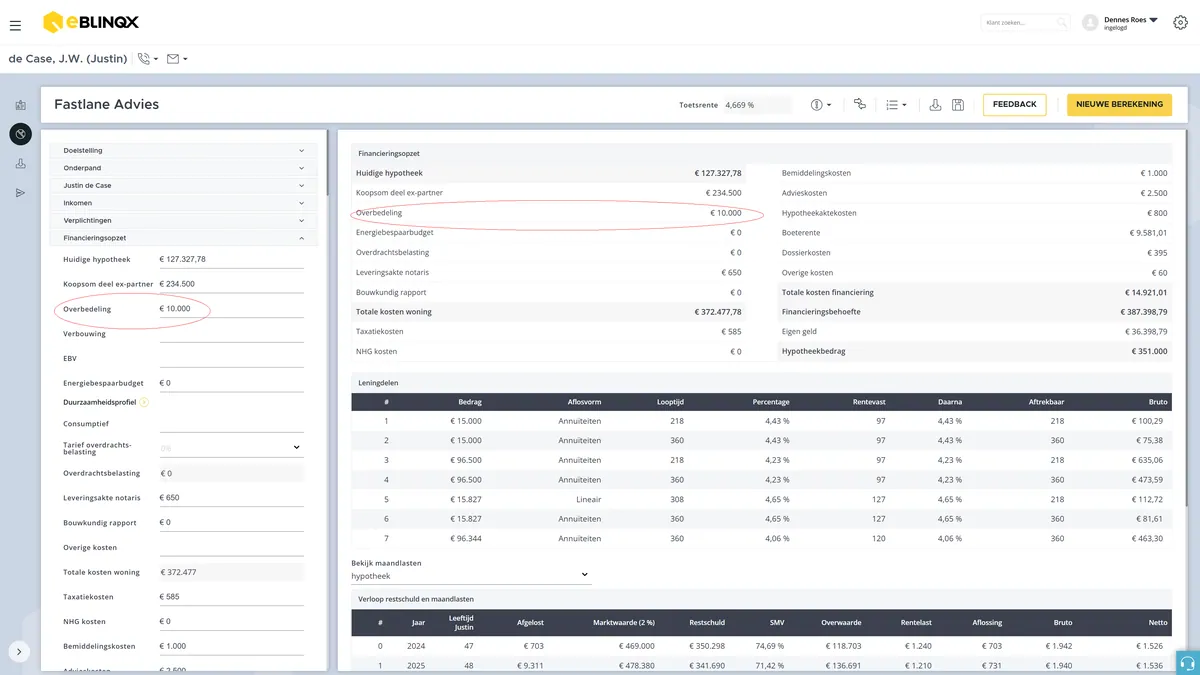Open the Bekijk maandlasten hypotheek dropdown
This screenshot has width=1200, height=675.
471,576
